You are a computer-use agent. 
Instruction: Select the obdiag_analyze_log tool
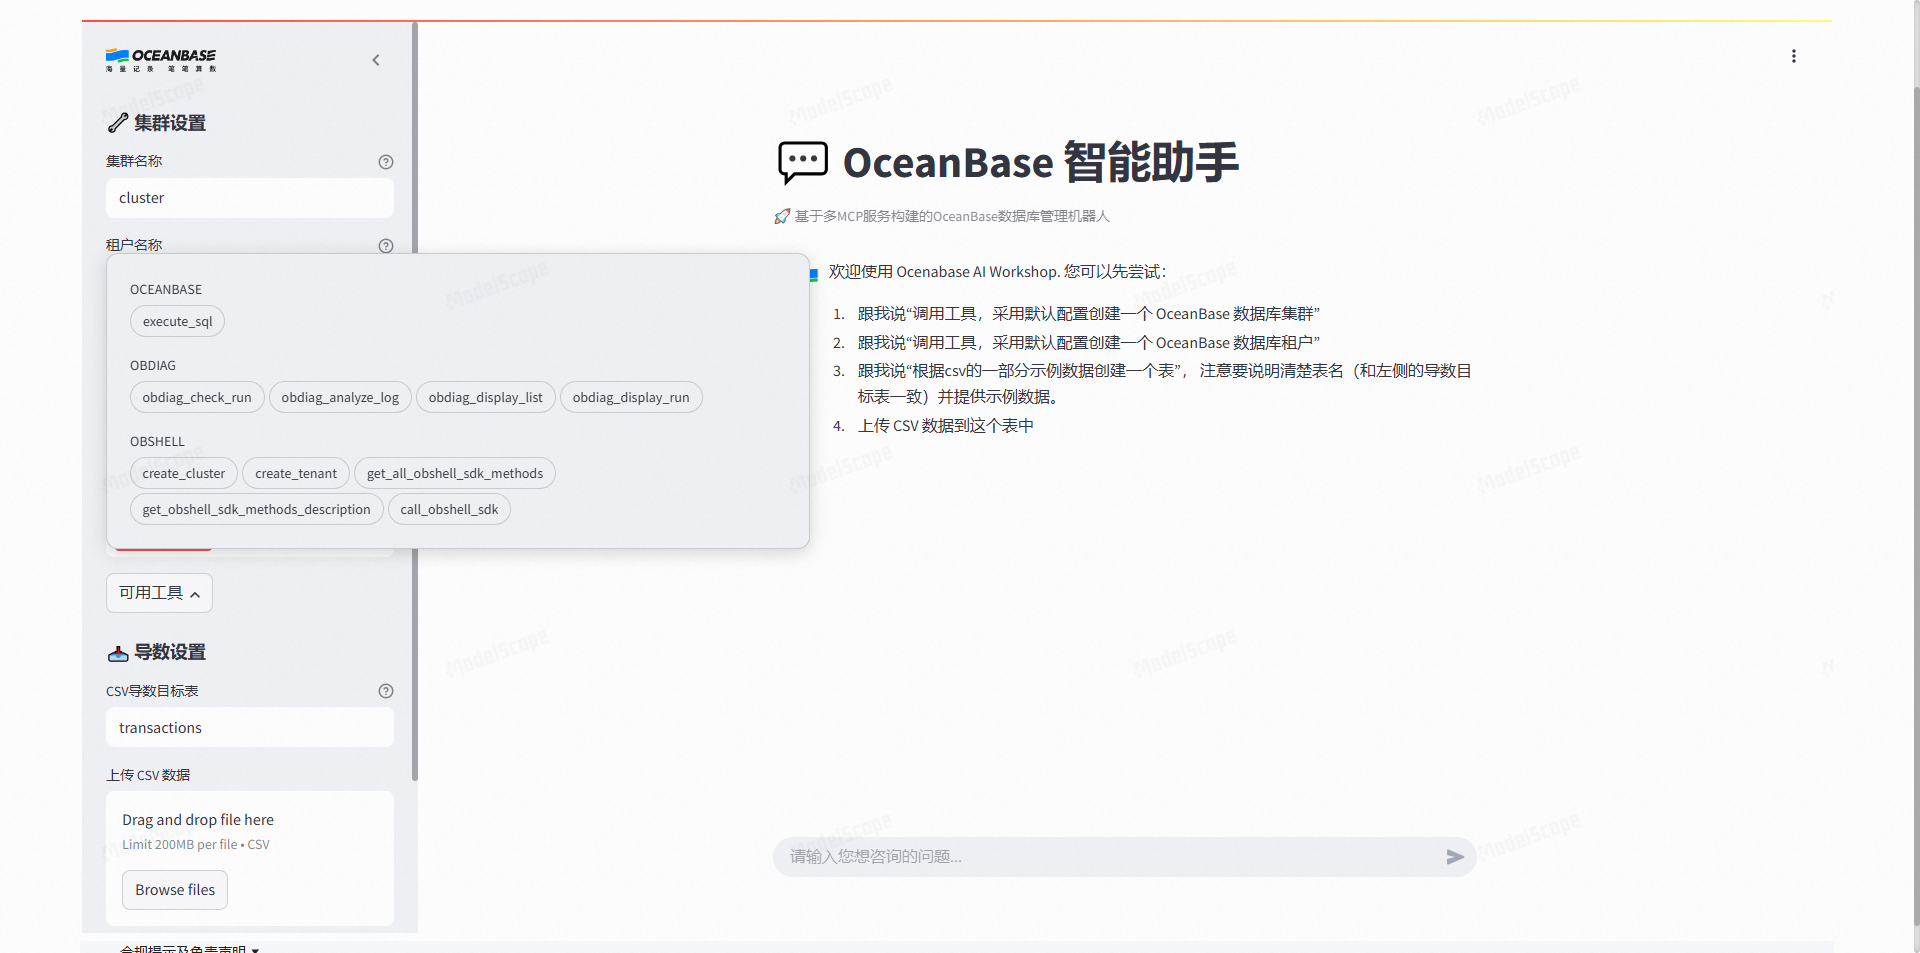click(x=340, y=397)
